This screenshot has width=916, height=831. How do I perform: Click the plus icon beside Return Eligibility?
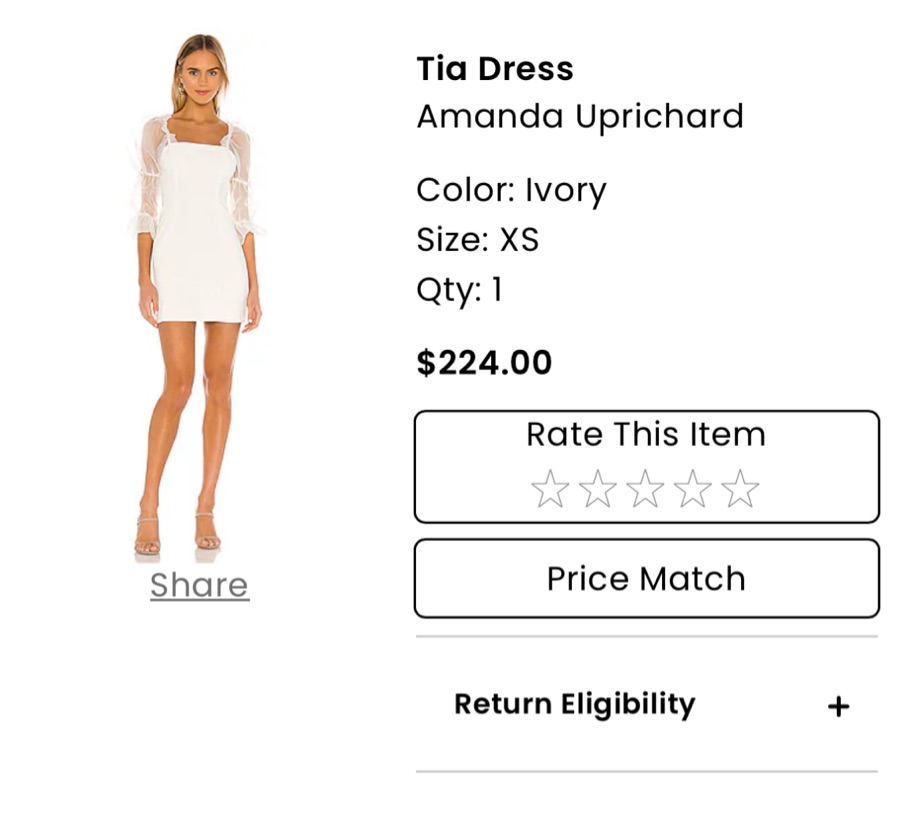(x=838, y=707)
